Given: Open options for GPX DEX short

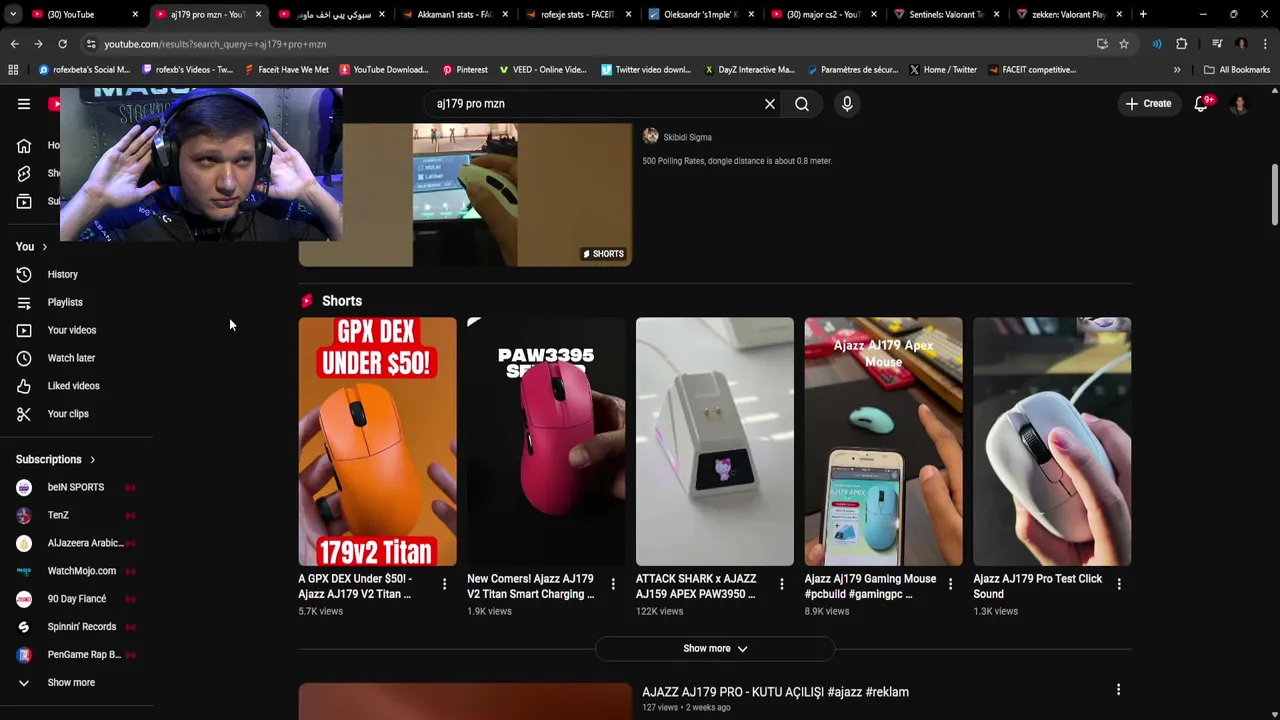Looking at the screenshot, I should click(444, 584).
